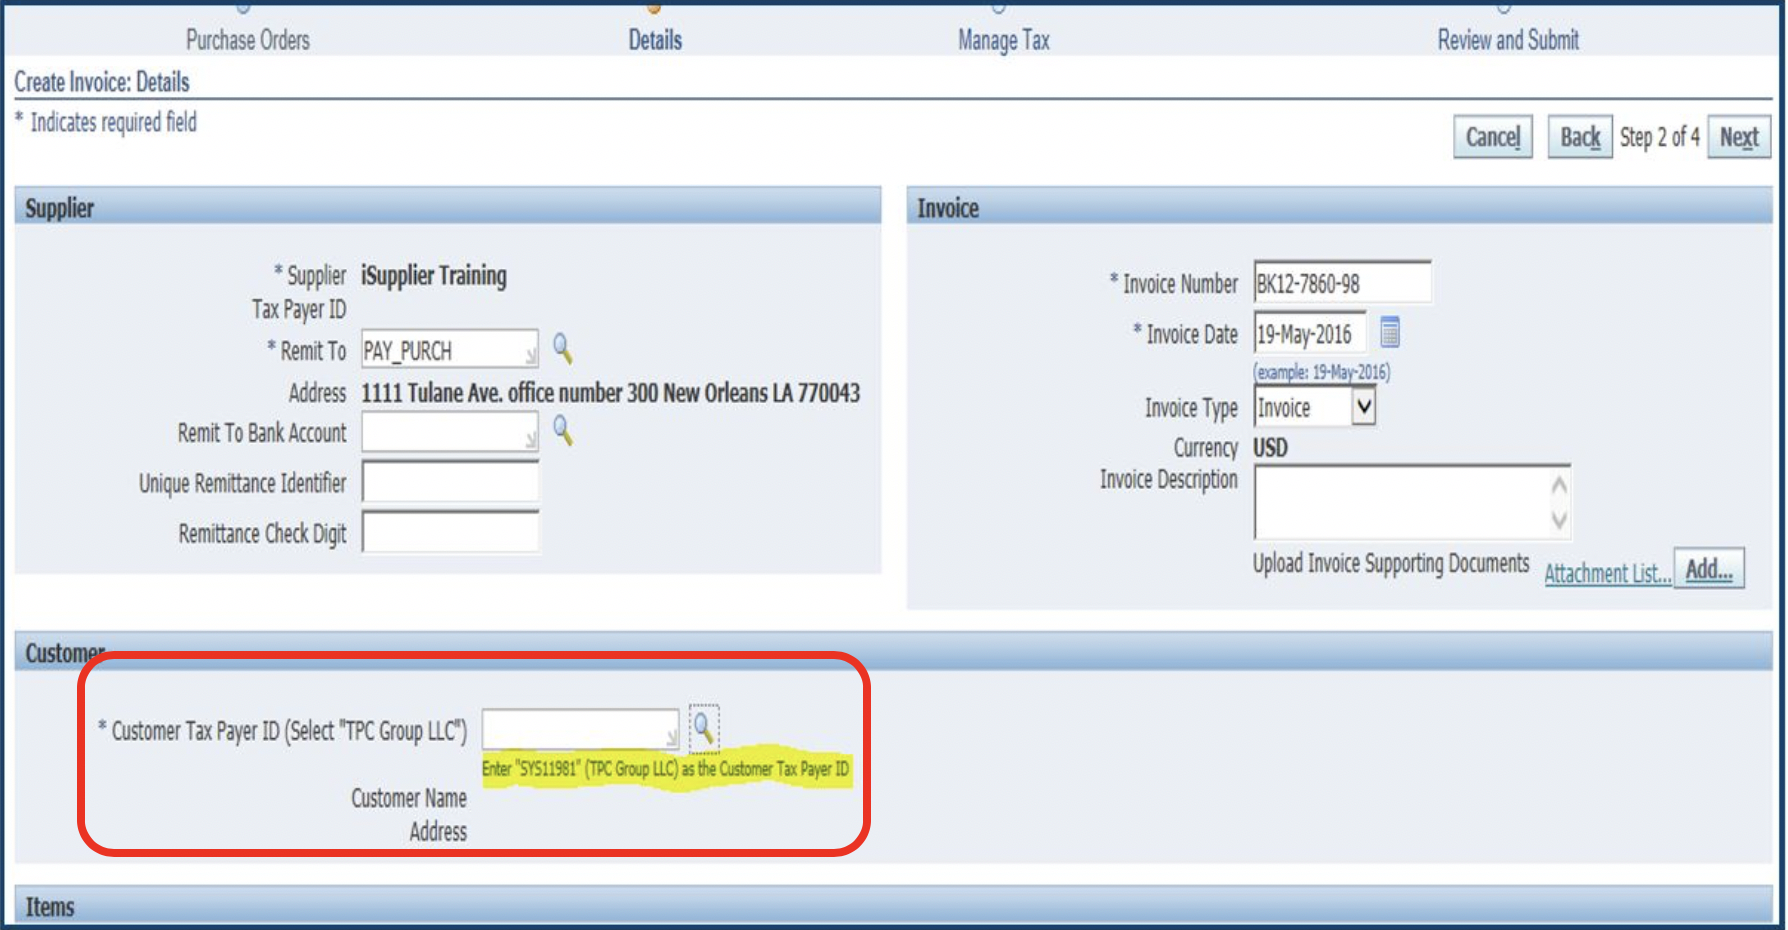Jump to the Manage Tax step
The image size is (1788, 930).
[1003, 40]
